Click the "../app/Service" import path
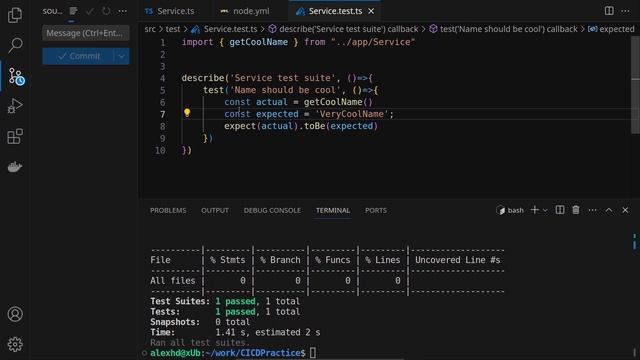The height and width of the screenshot is (360, 640). click(373, 42)
